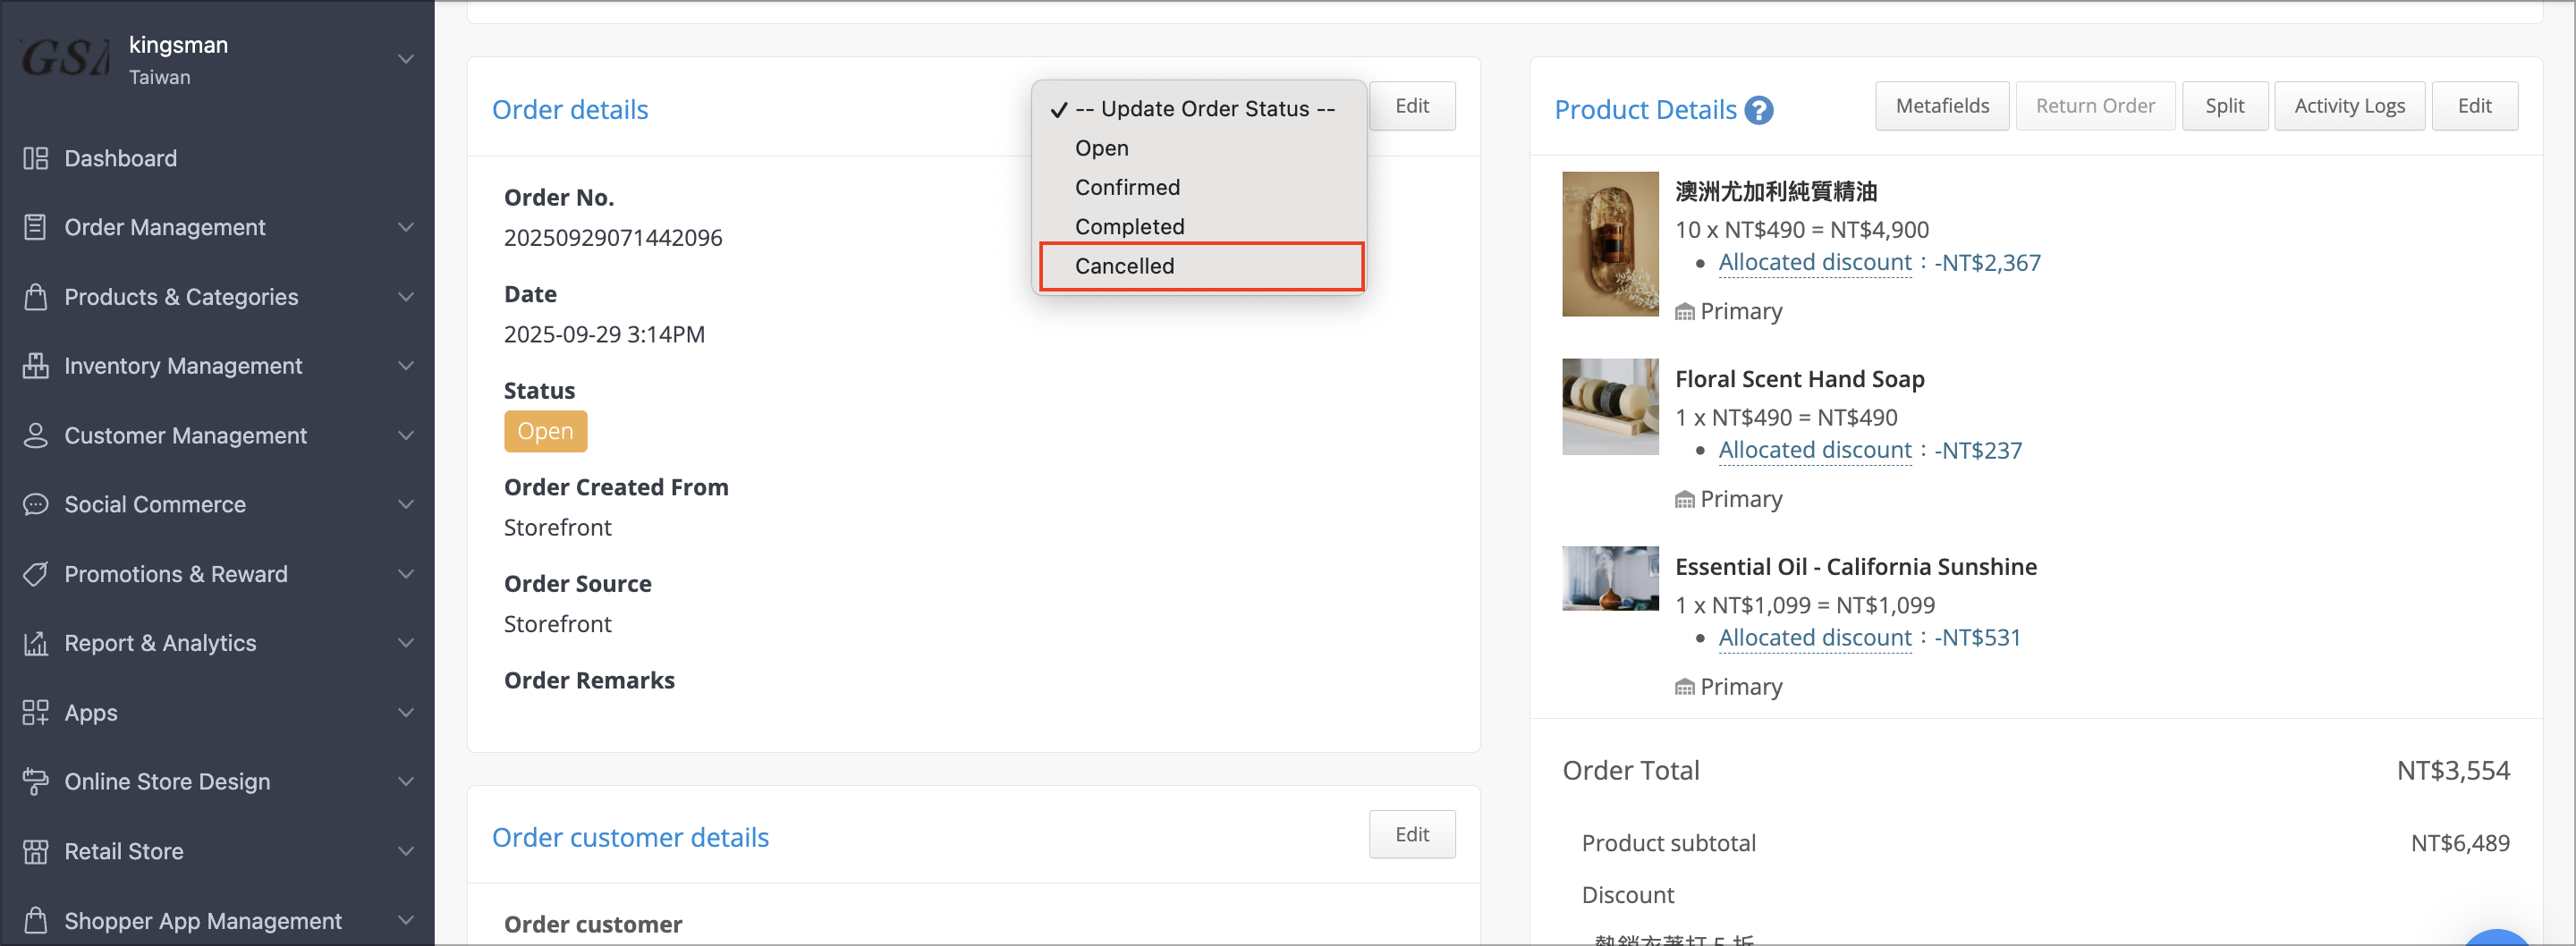
Task: Click Edit button in Order customer details
Action: tap(1411, 834)
